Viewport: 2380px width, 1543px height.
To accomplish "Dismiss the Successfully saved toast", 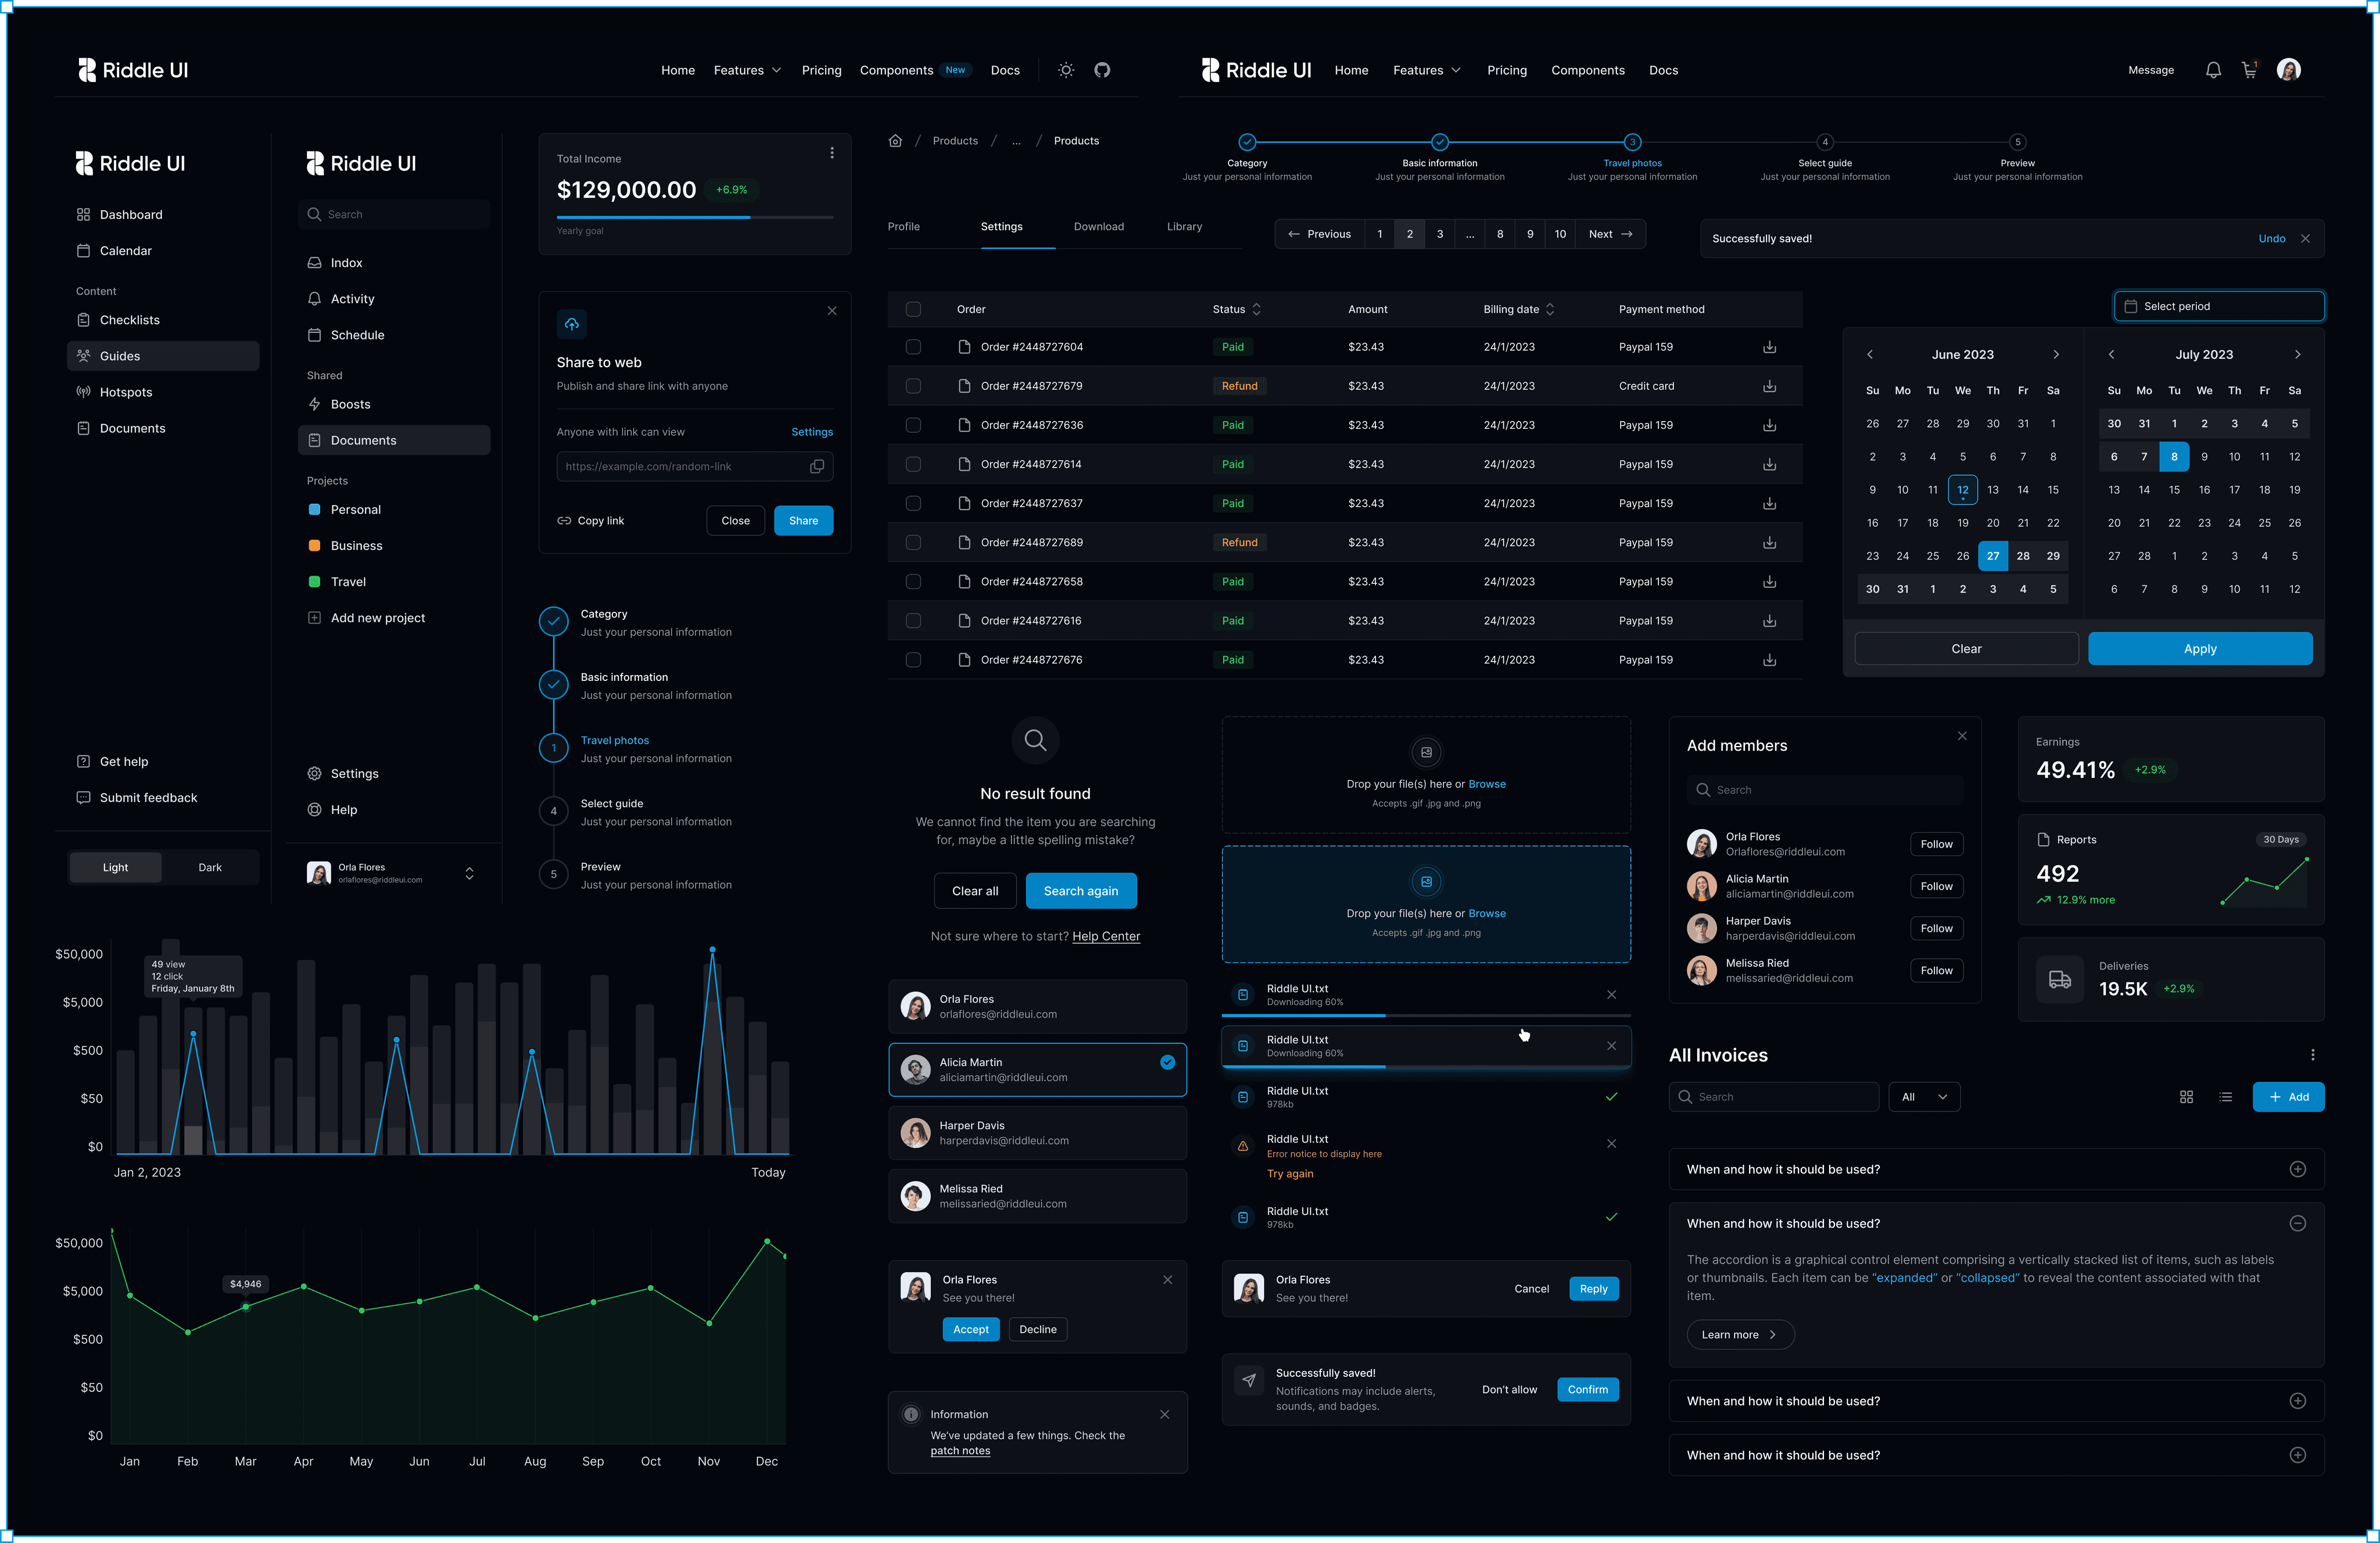I will coord(2305,239).
